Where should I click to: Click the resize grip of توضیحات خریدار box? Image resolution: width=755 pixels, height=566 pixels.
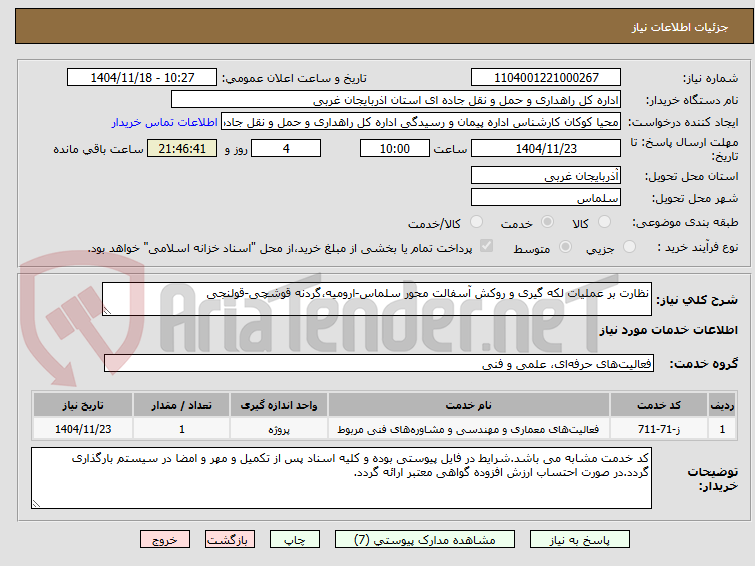36,503
